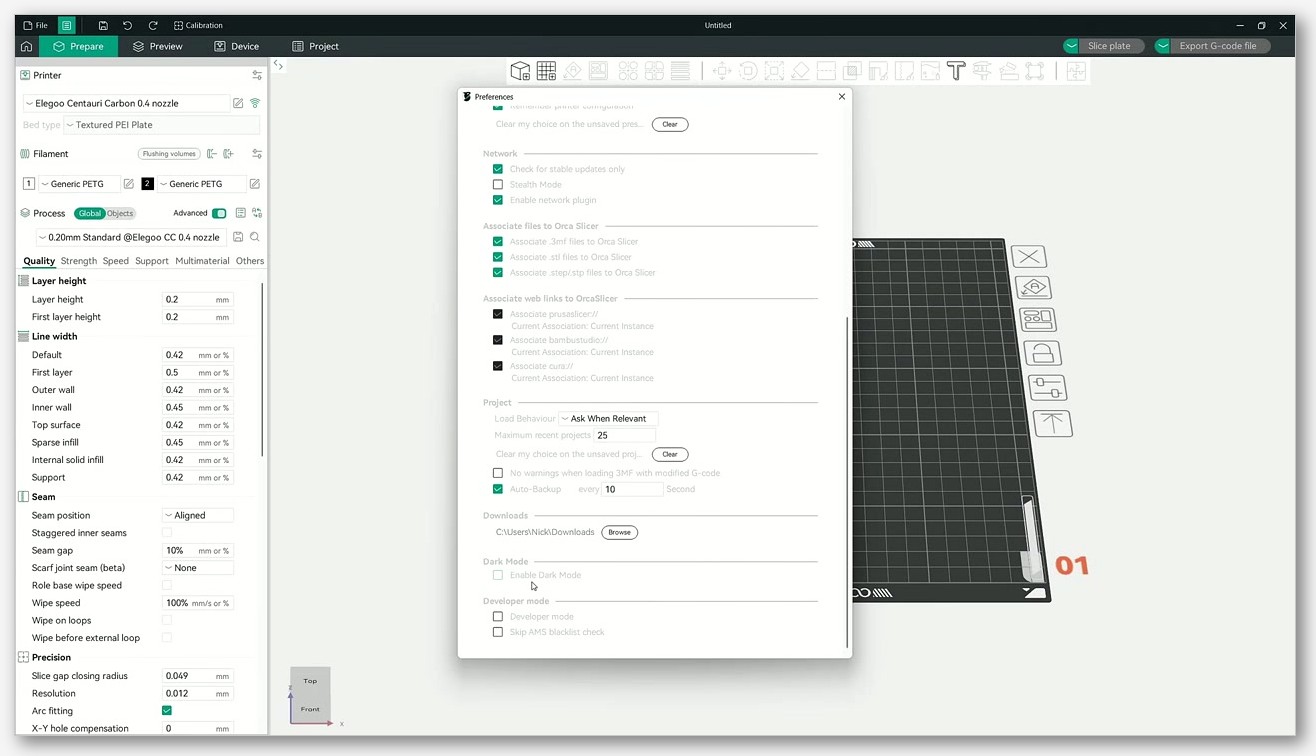1316x756 pixels.
Task: Open the Textured PEI Plate bed type dropdown
Action: click(161, 125)
